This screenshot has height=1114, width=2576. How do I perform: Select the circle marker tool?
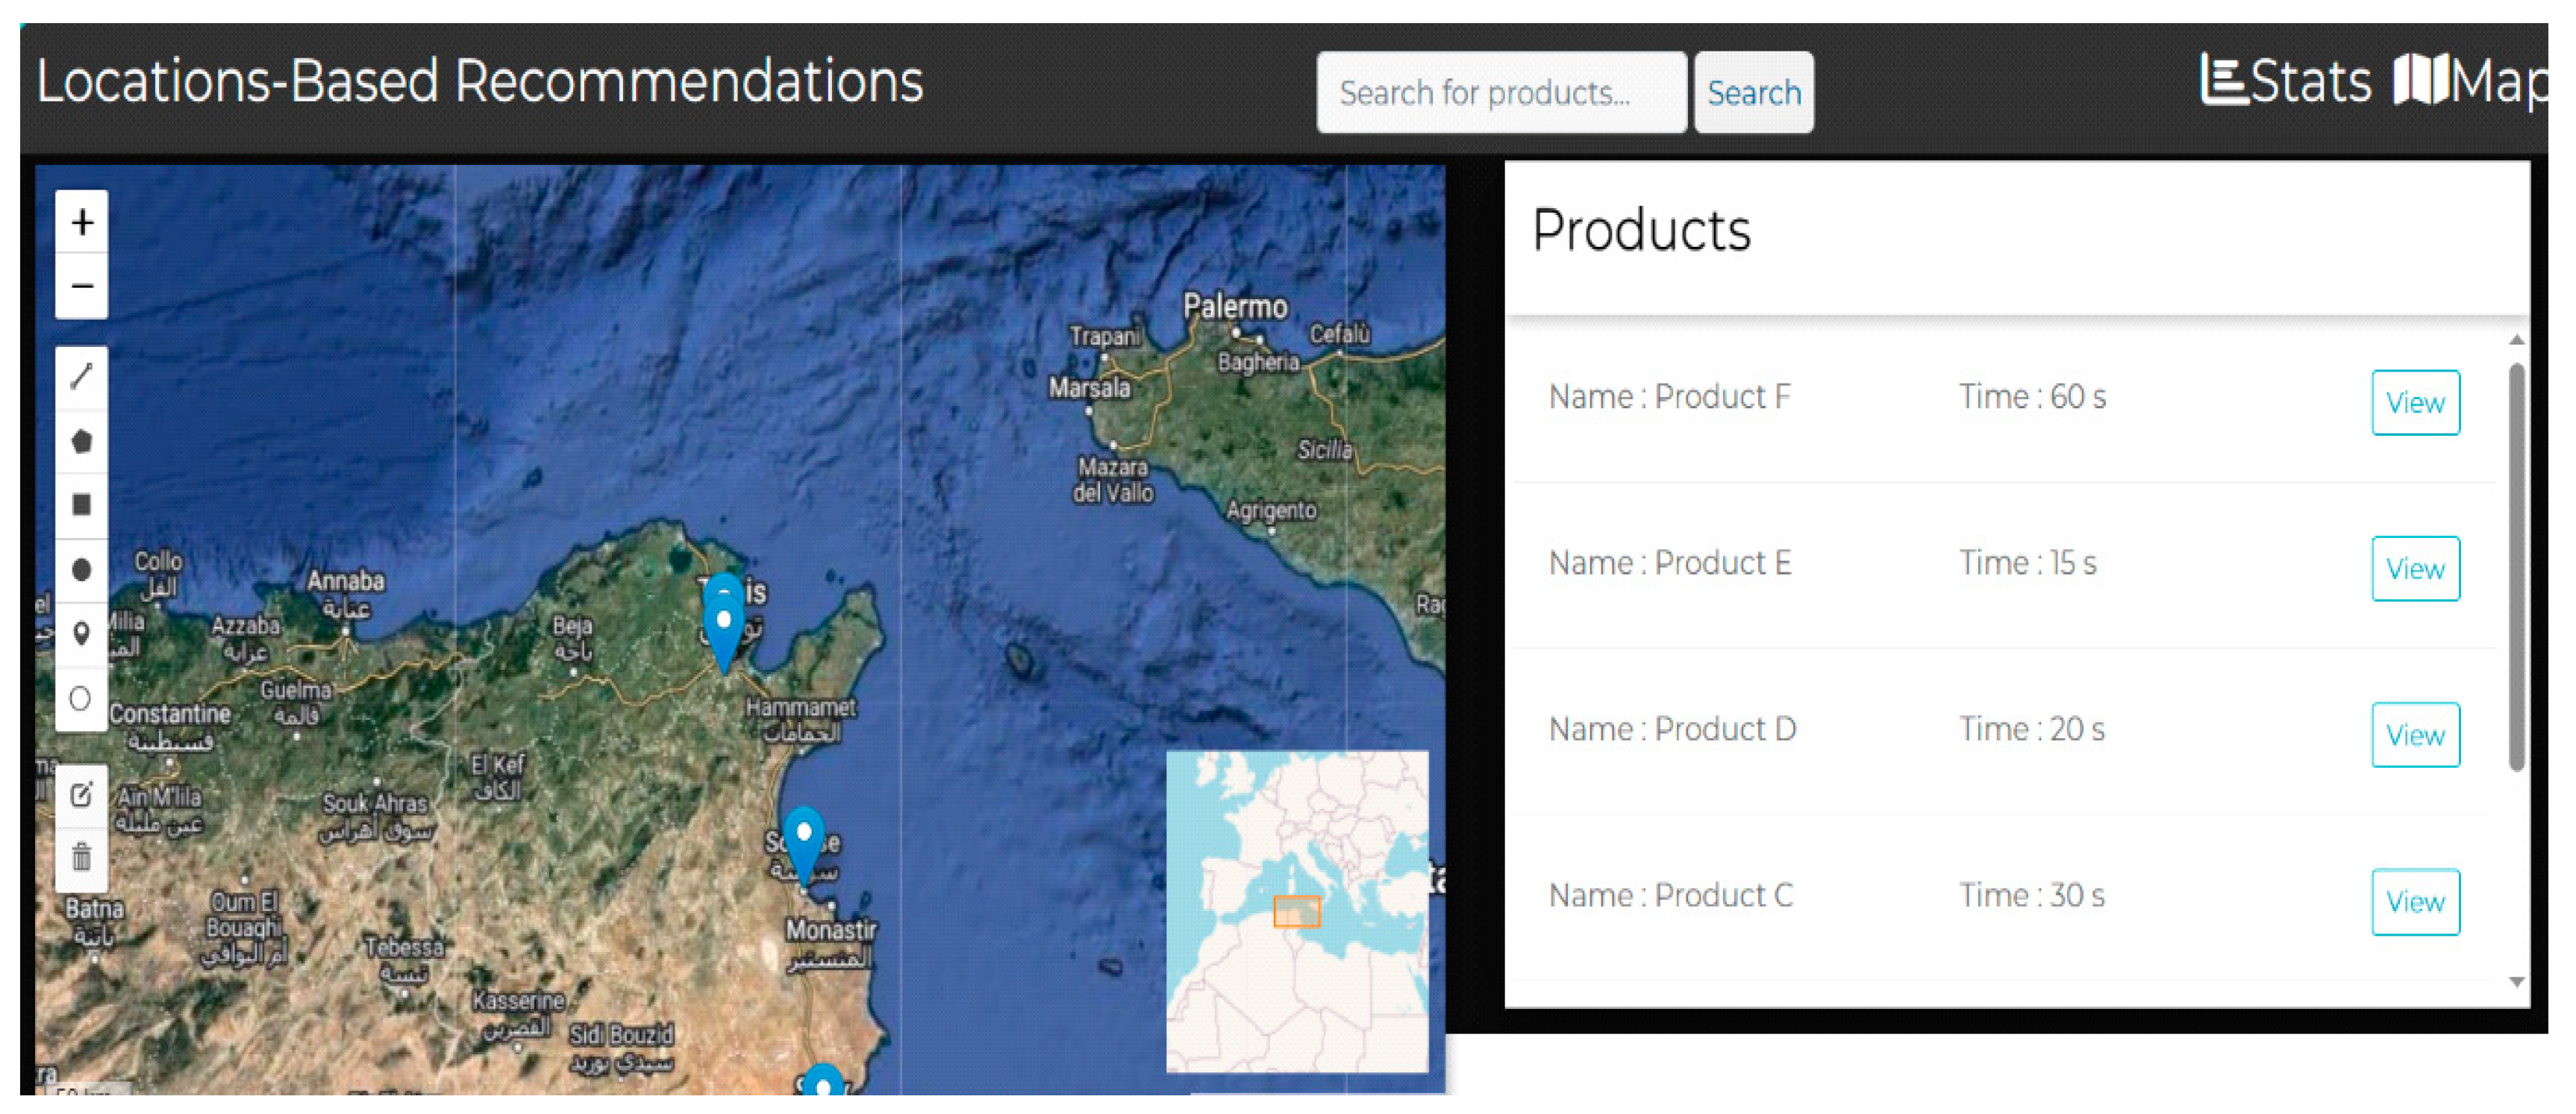[82, 698]
